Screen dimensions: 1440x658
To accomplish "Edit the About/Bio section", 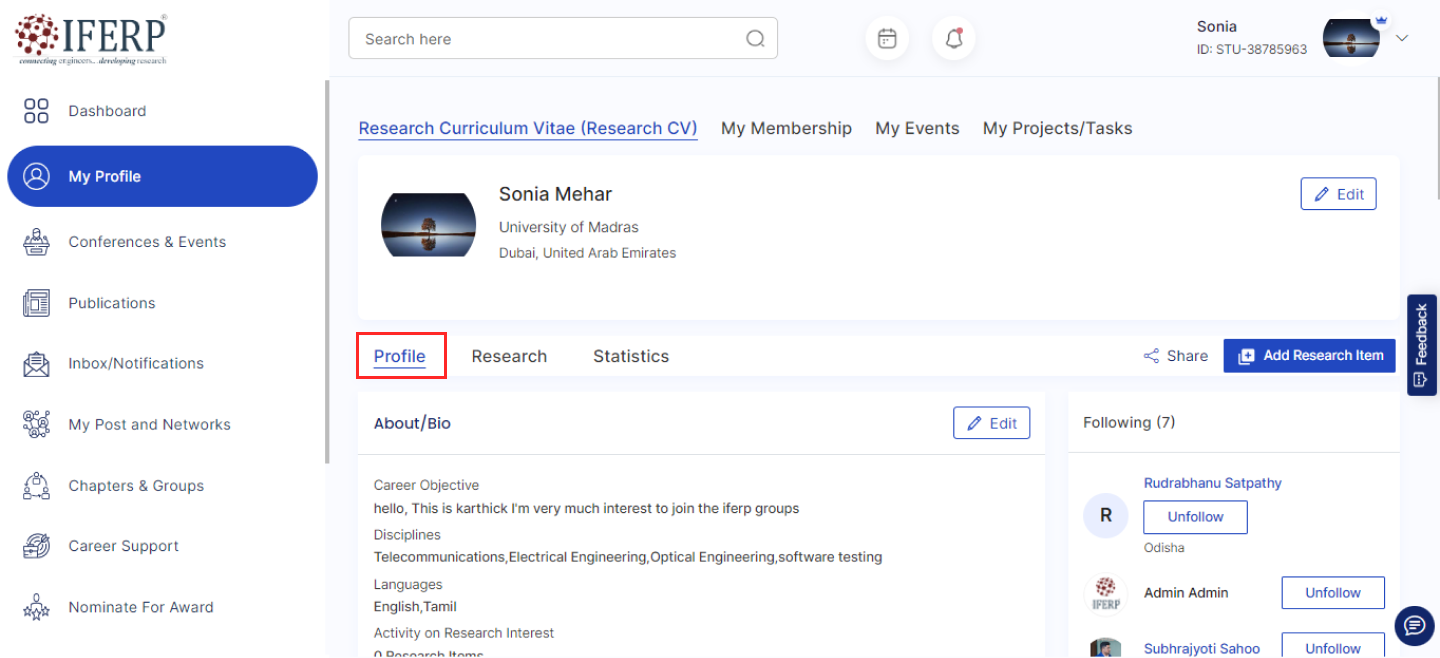I will 991,423.
